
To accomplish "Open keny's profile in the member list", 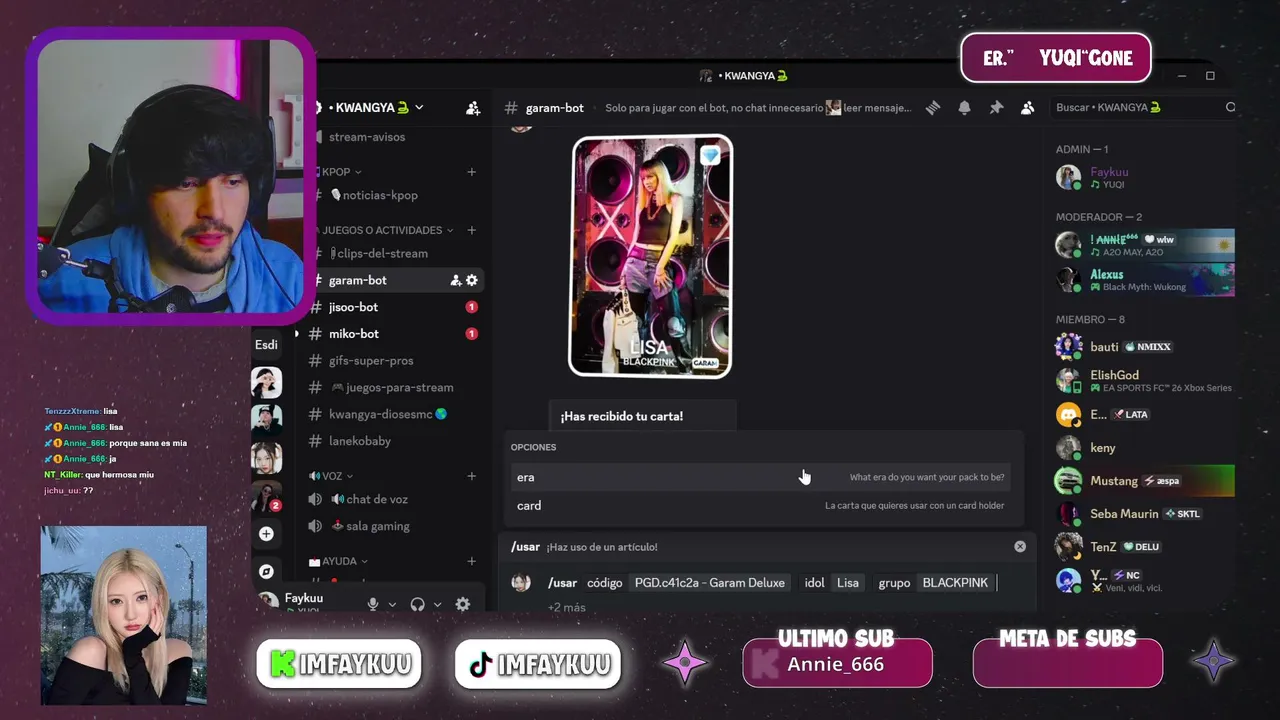I will click(1143, 448).
